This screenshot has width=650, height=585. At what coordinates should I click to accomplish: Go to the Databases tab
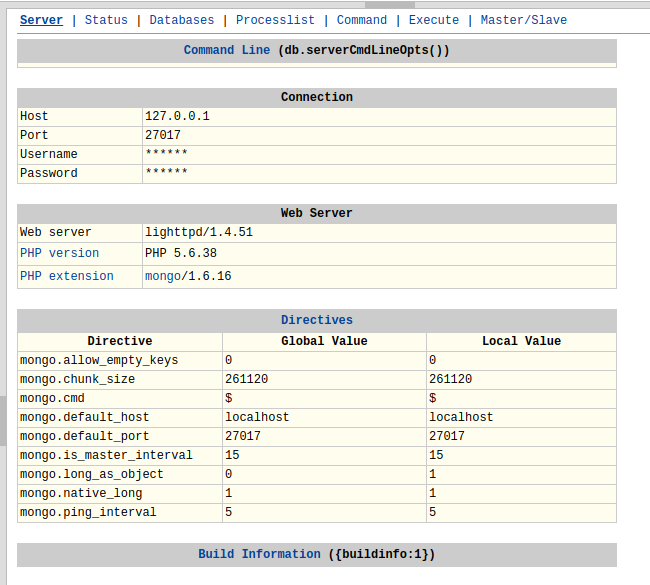point(181,20)
